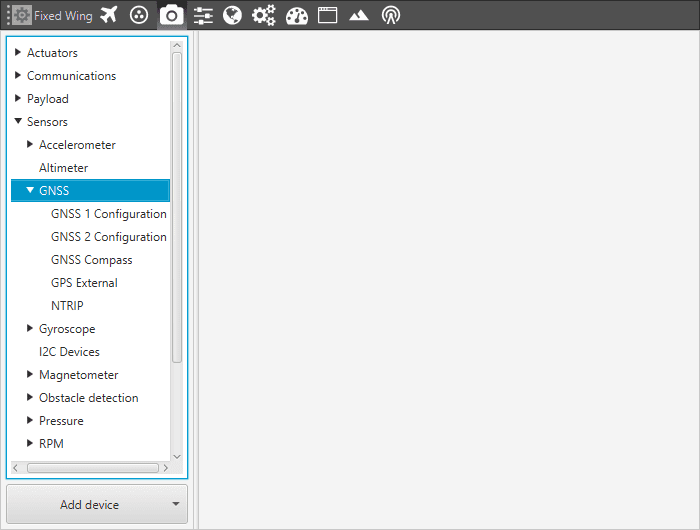The width and height of the screenshot is (700, 530).
Task: Click the Obstacle detection label
Action: [x=88, y=398]
